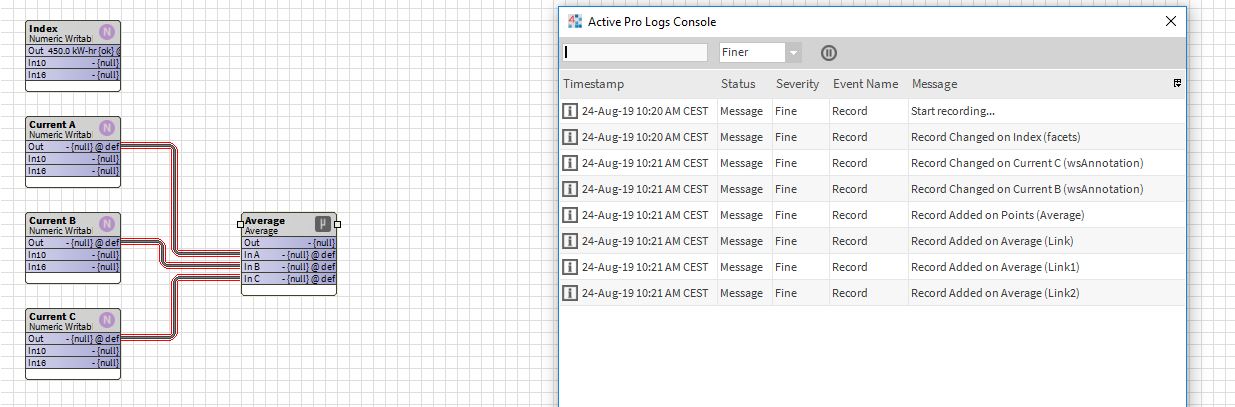
Task: Pause log recording in the console
Action: pos(828,53)
